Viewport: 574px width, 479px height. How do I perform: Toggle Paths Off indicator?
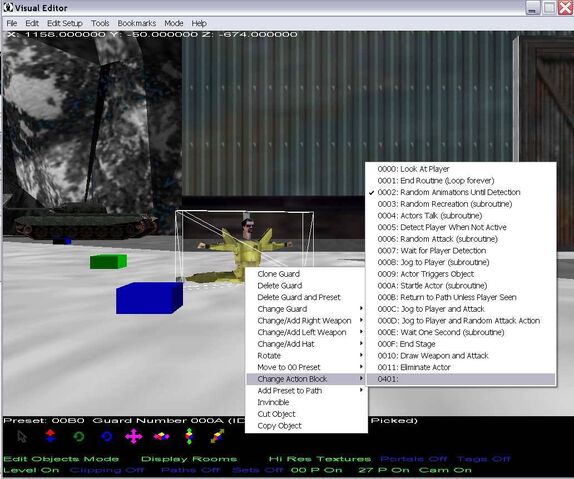[x=190, y=470]
